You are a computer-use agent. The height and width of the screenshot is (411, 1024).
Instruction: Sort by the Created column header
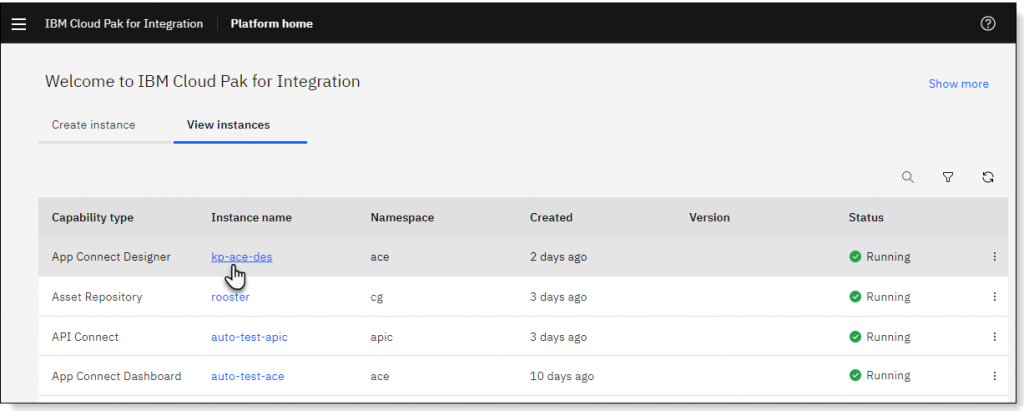[x=551, y=218]
